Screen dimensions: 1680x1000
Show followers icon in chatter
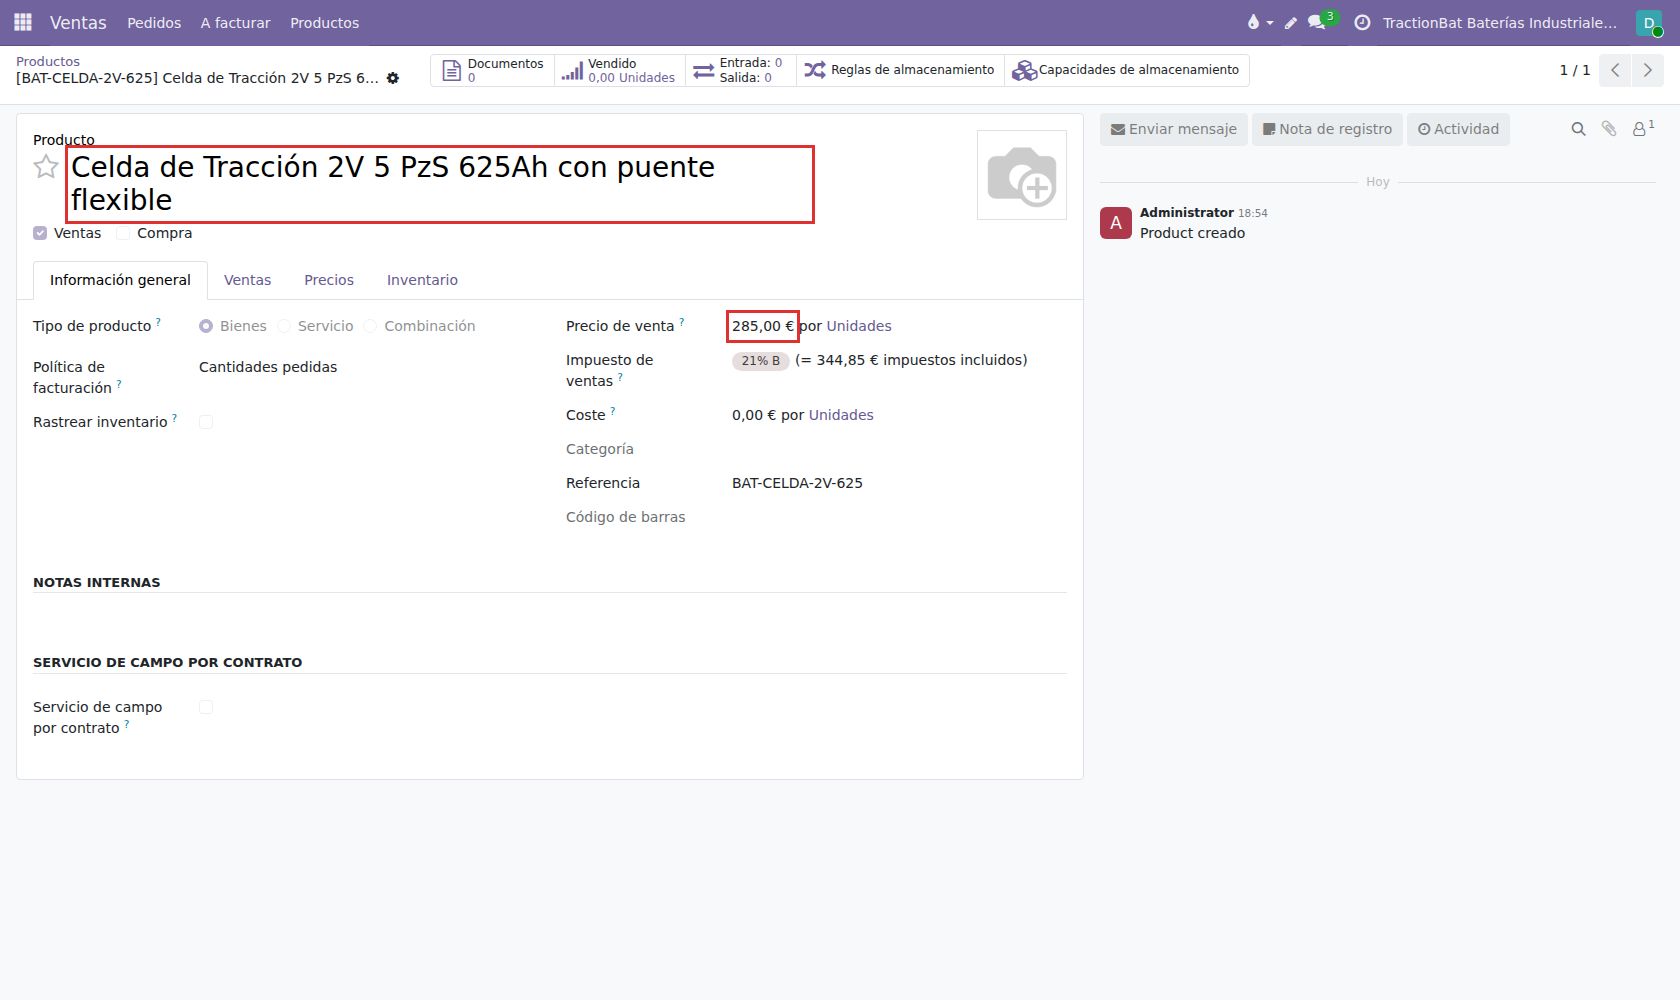(x=1643, y=129)
